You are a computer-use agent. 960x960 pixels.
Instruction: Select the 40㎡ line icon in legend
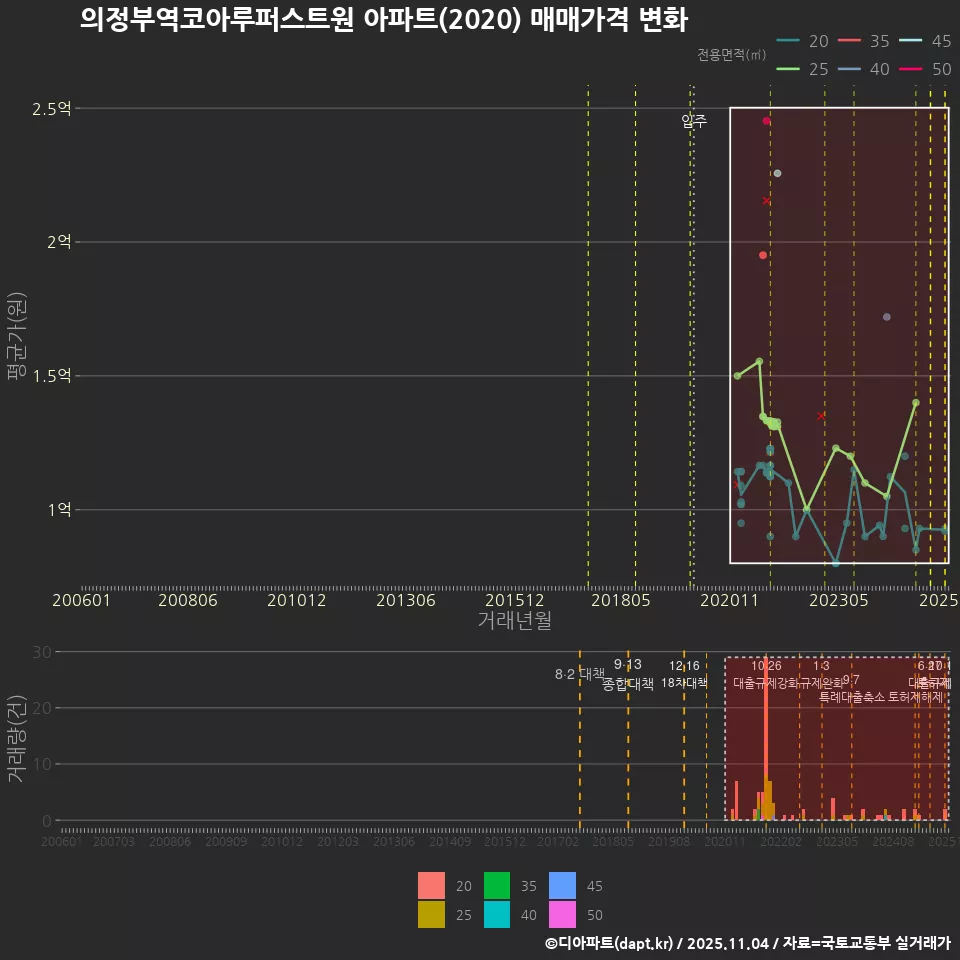tap(848, 68)
